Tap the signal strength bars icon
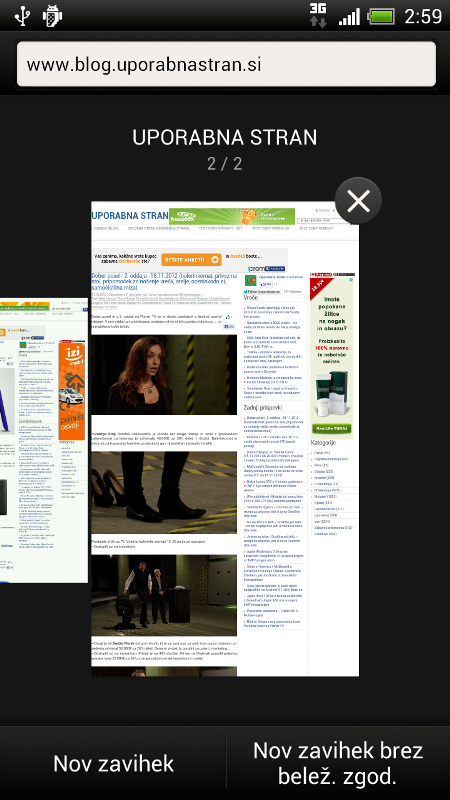This screenshot has height=800, width=450. click(349, 16)
